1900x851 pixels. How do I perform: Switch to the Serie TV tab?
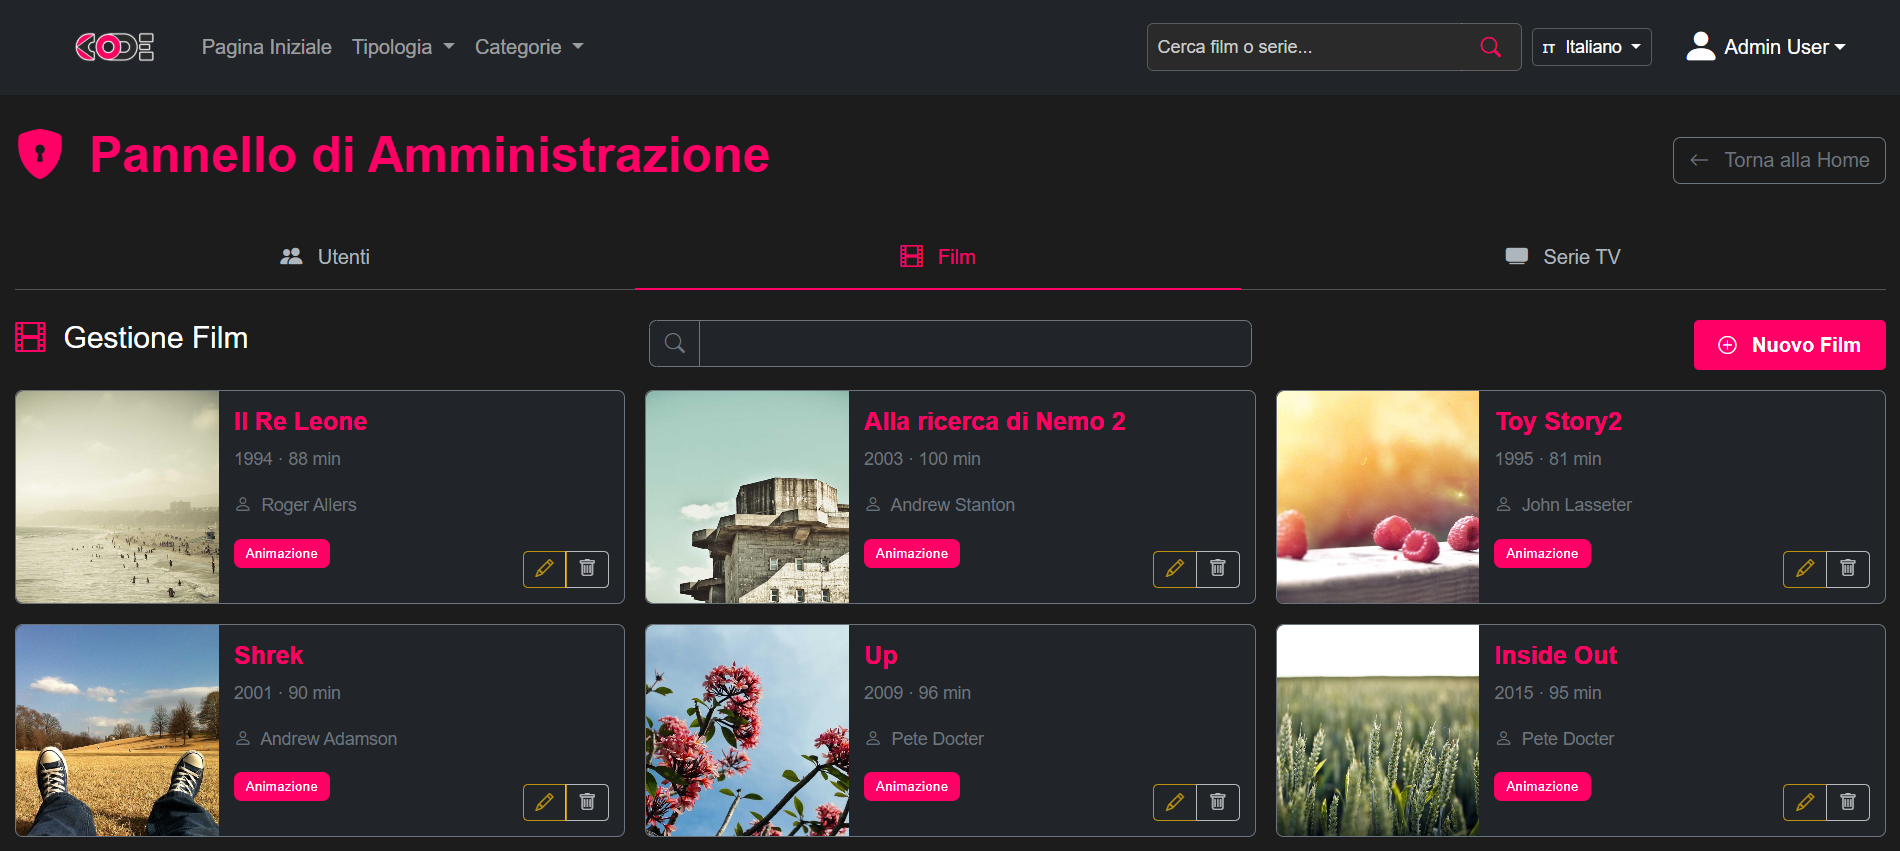tap(1563, 257)
